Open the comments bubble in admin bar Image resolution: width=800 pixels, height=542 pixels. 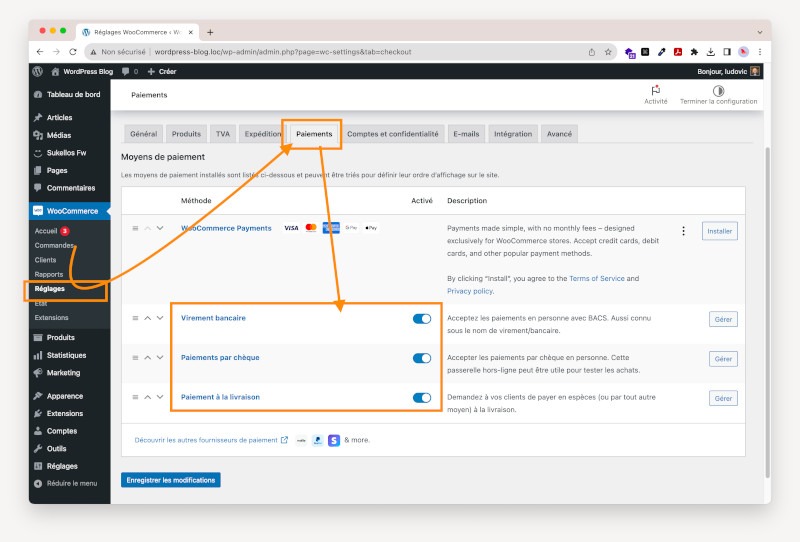(127, 72)
